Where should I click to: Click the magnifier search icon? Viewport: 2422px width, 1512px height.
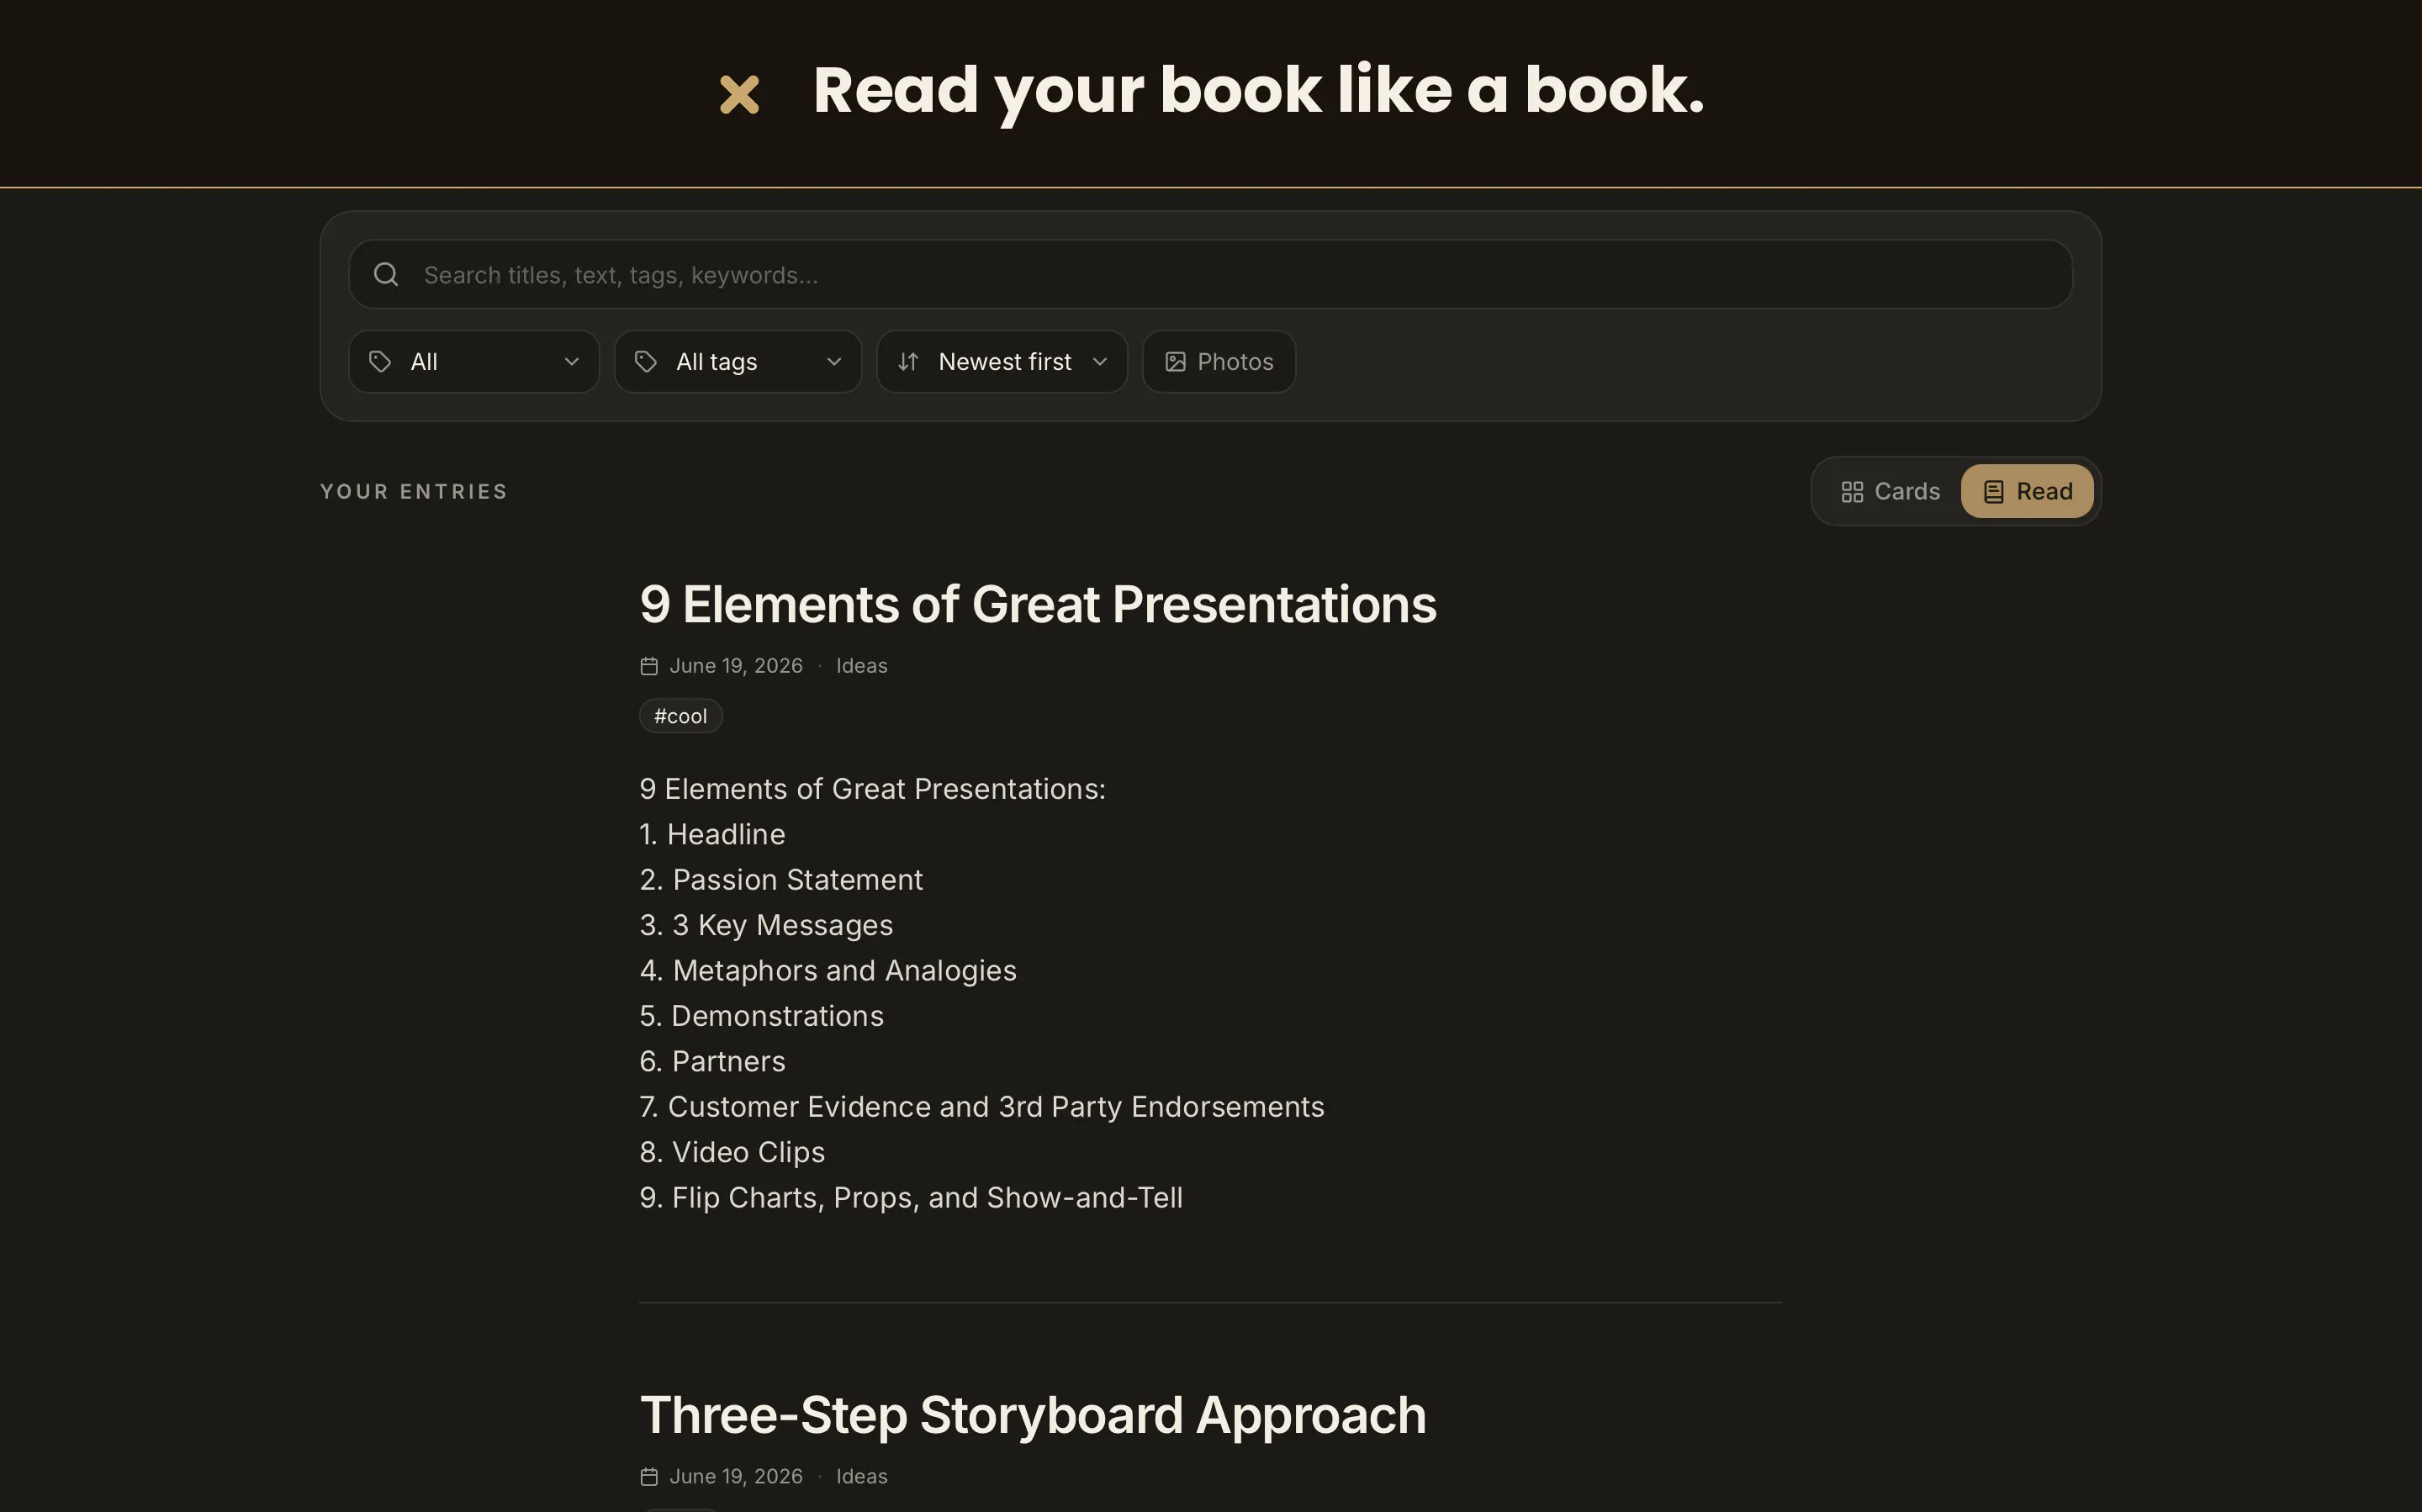[386, 274]
